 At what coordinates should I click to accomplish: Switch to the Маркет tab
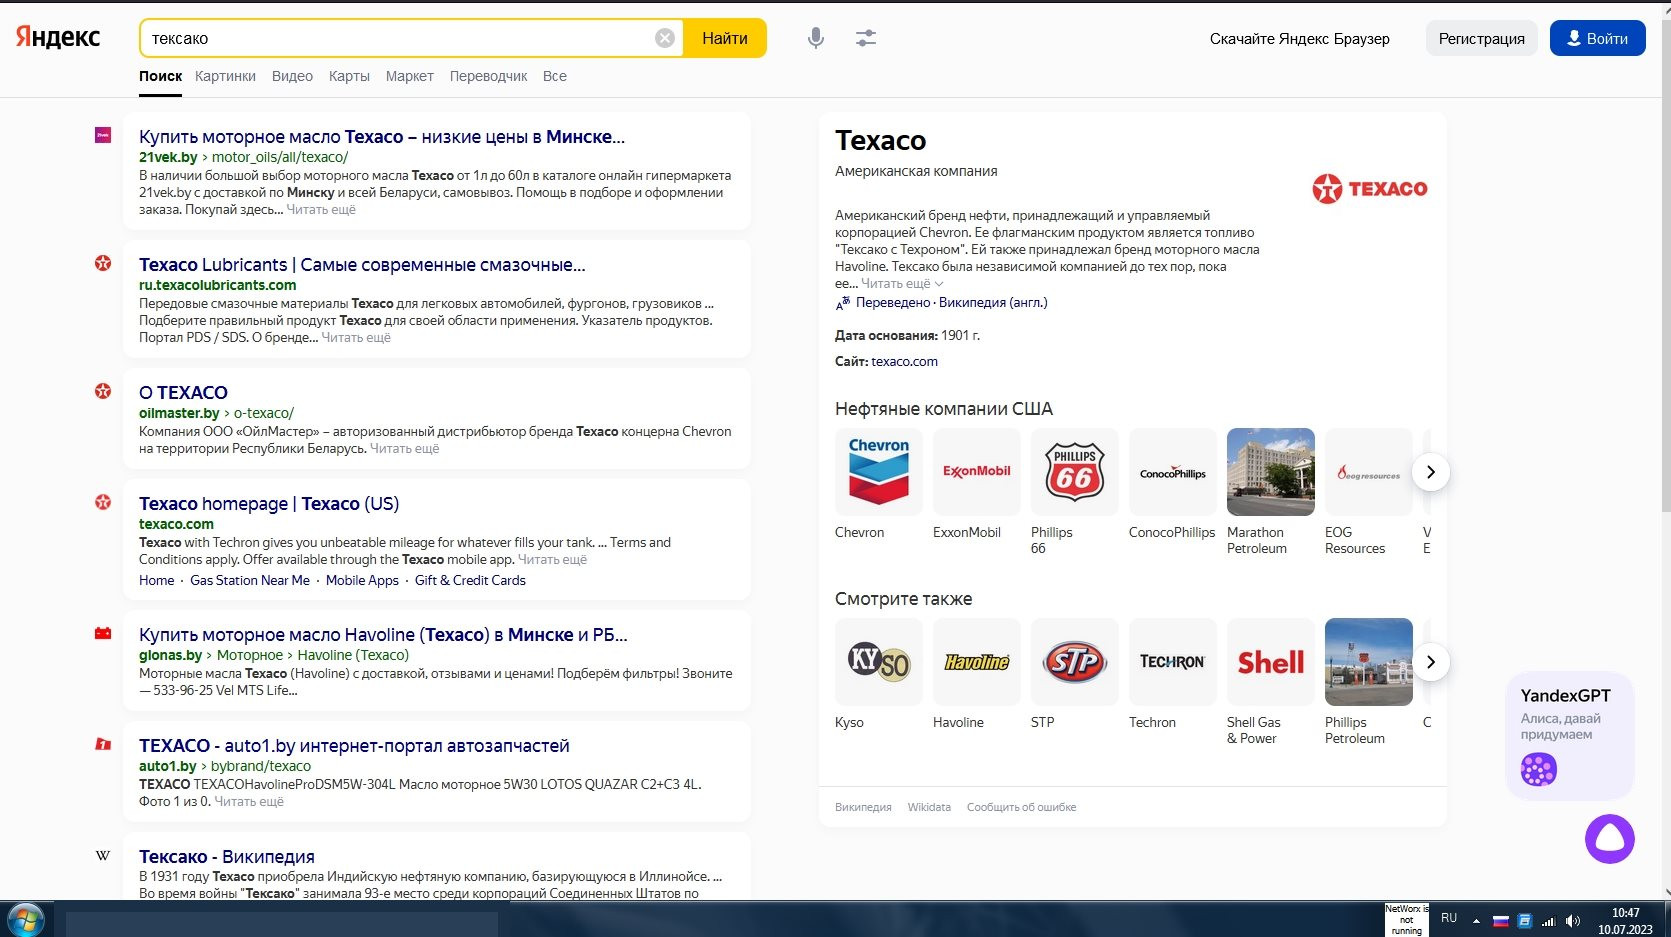[410, 76]
